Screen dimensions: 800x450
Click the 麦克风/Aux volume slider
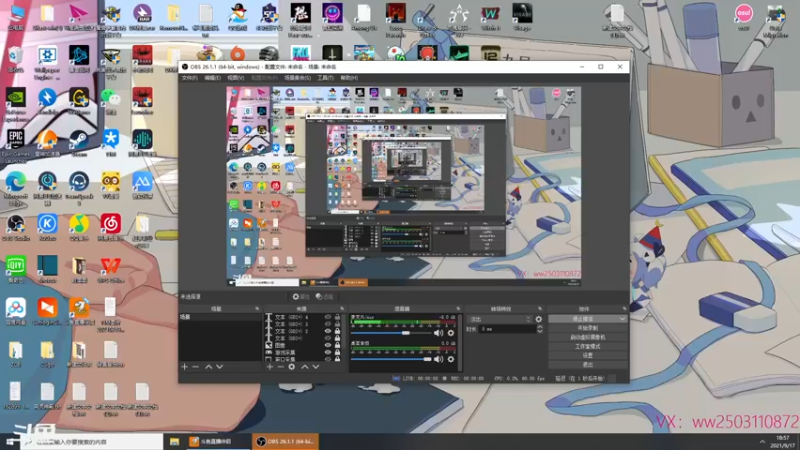point(390,333)
